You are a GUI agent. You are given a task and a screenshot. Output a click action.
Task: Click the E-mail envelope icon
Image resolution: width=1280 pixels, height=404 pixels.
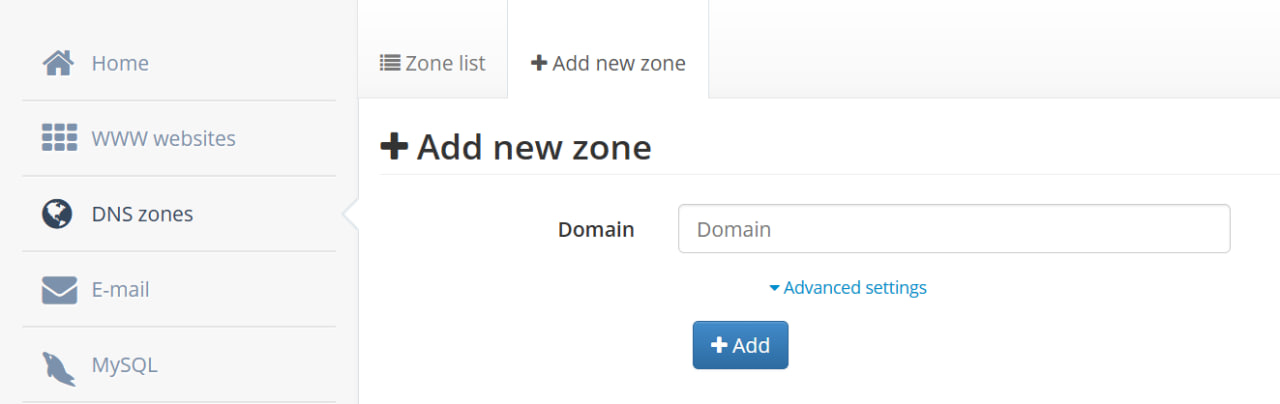click(x=59, y=290)
